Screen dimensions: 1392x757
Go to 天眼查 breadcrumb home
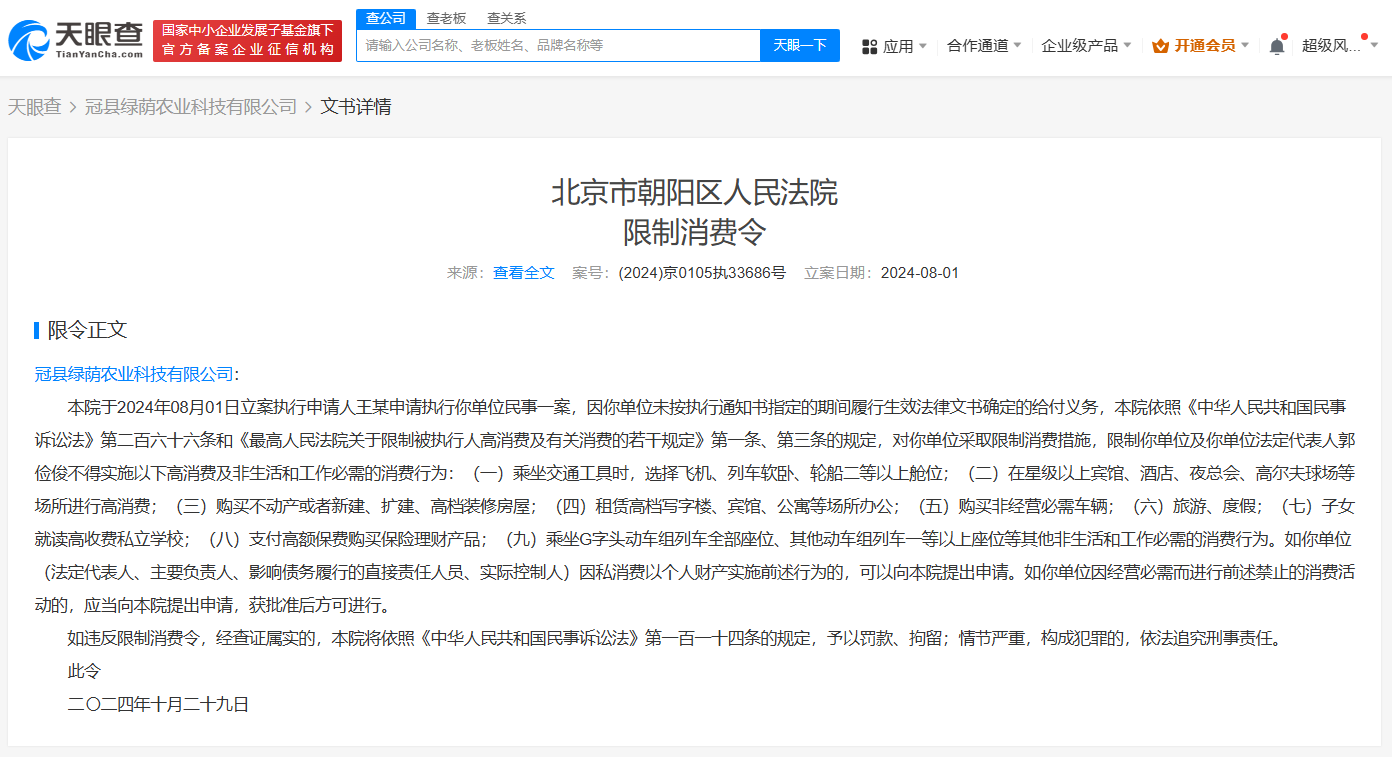(x=35, y=107)
